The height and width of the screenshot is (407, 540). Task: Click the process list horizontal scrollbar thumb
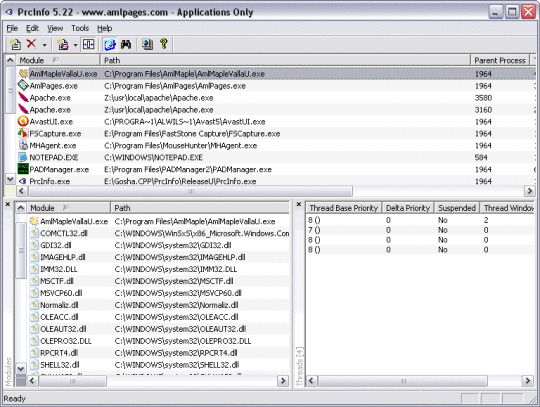[x=190, y=191]
